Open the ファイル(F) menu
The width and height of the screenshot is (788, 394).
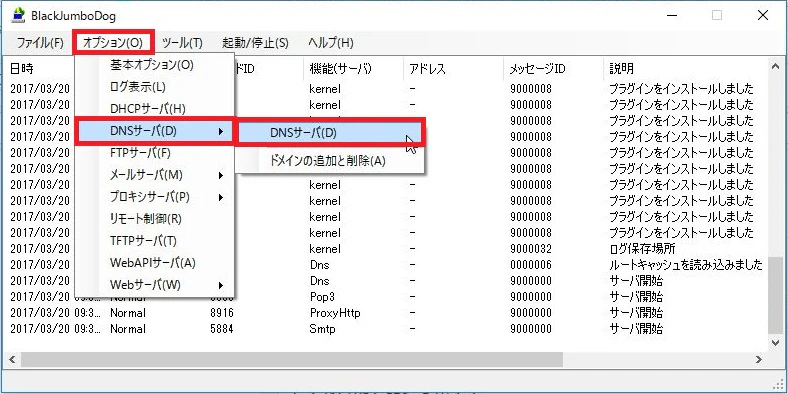pos(40,43)
